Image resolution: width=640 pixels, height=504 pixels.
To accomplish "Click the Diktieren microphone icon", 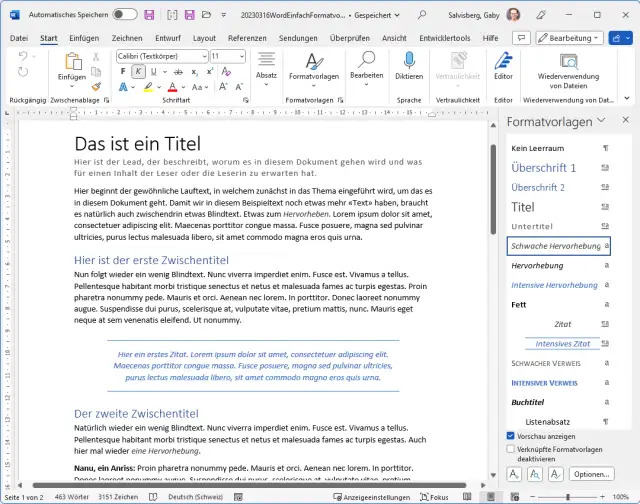I will [408, 61].
